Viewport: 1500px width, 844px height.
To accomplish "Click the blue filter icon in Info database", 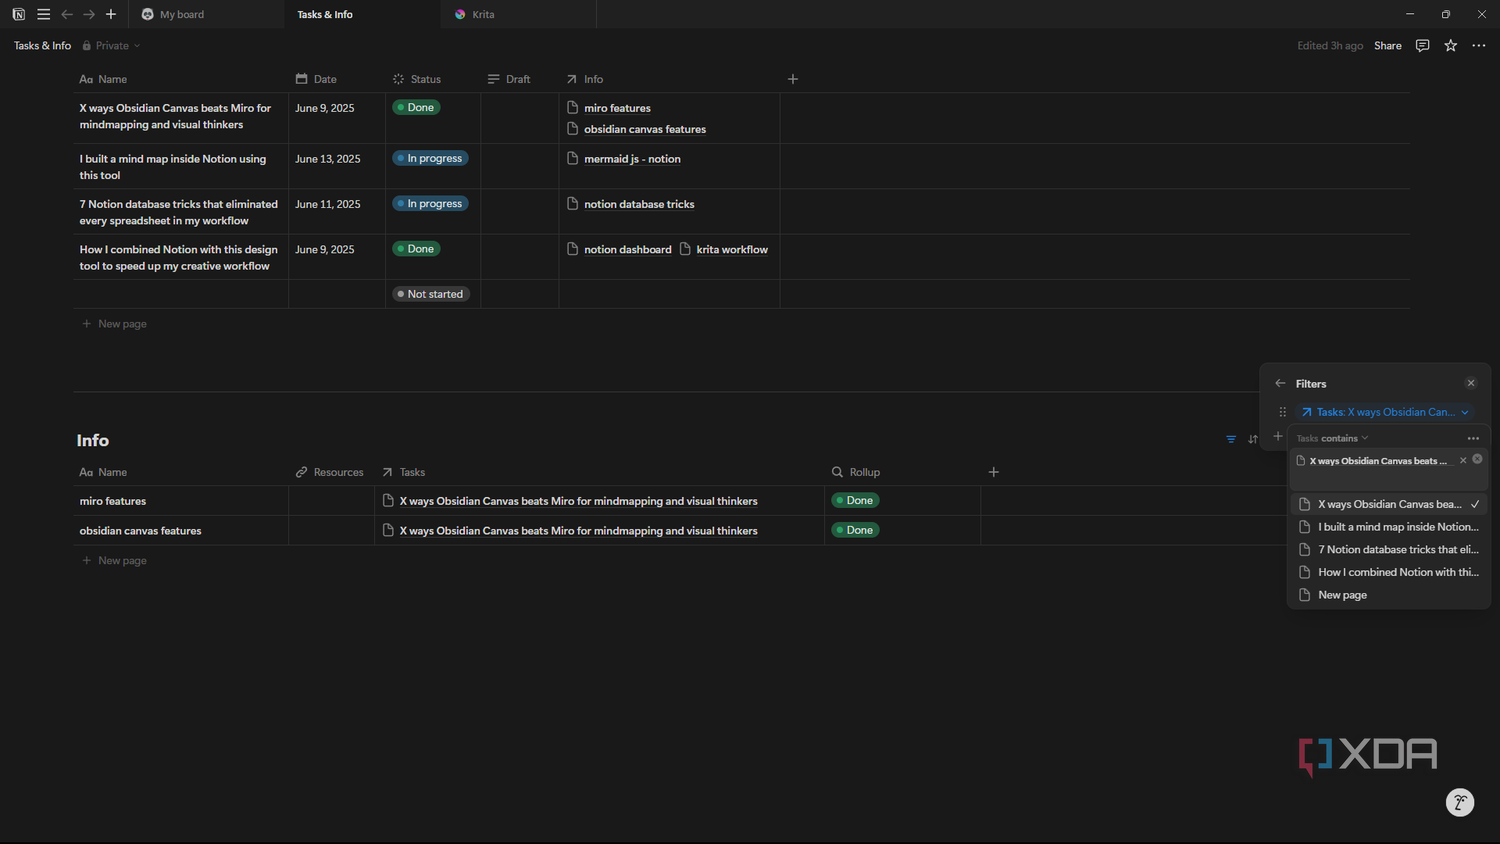I will (x=1231, y=439).
